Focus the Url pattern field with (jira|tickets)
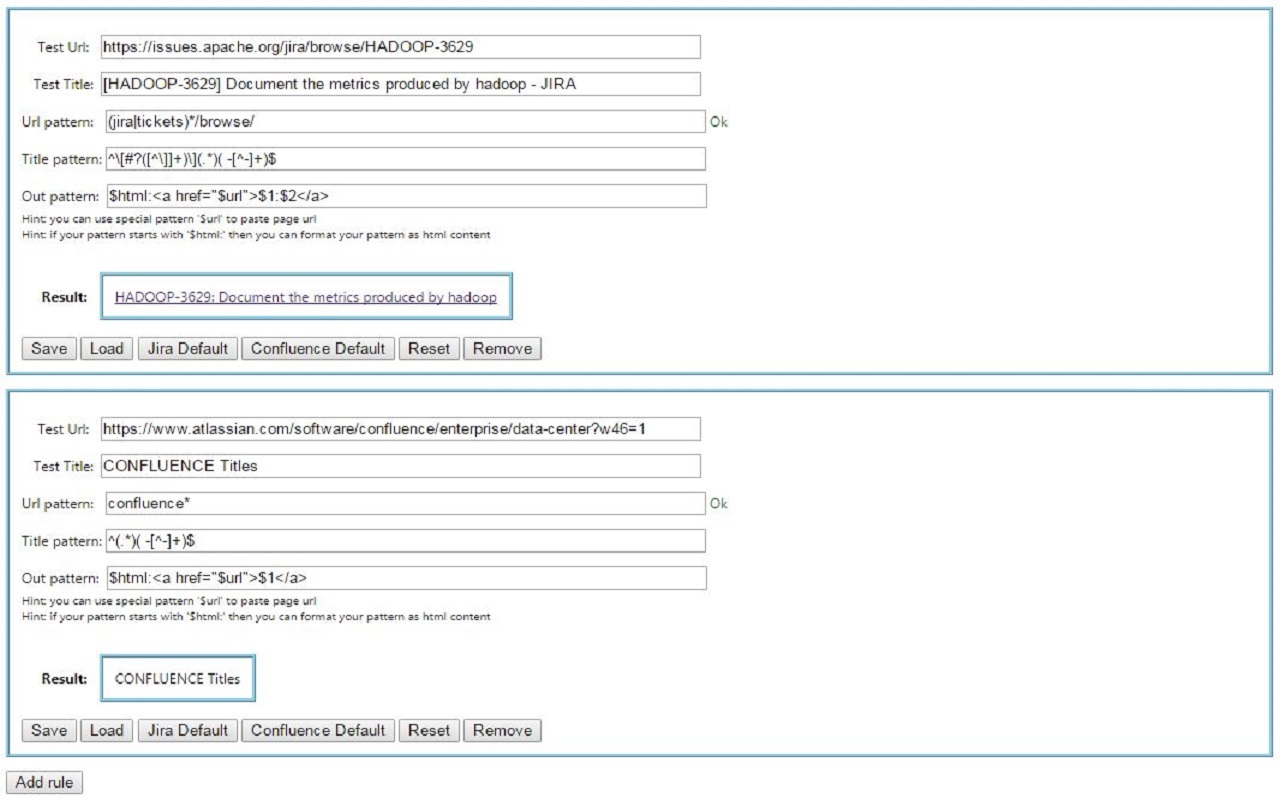The image size is (1280, 800). click(404, 122)
